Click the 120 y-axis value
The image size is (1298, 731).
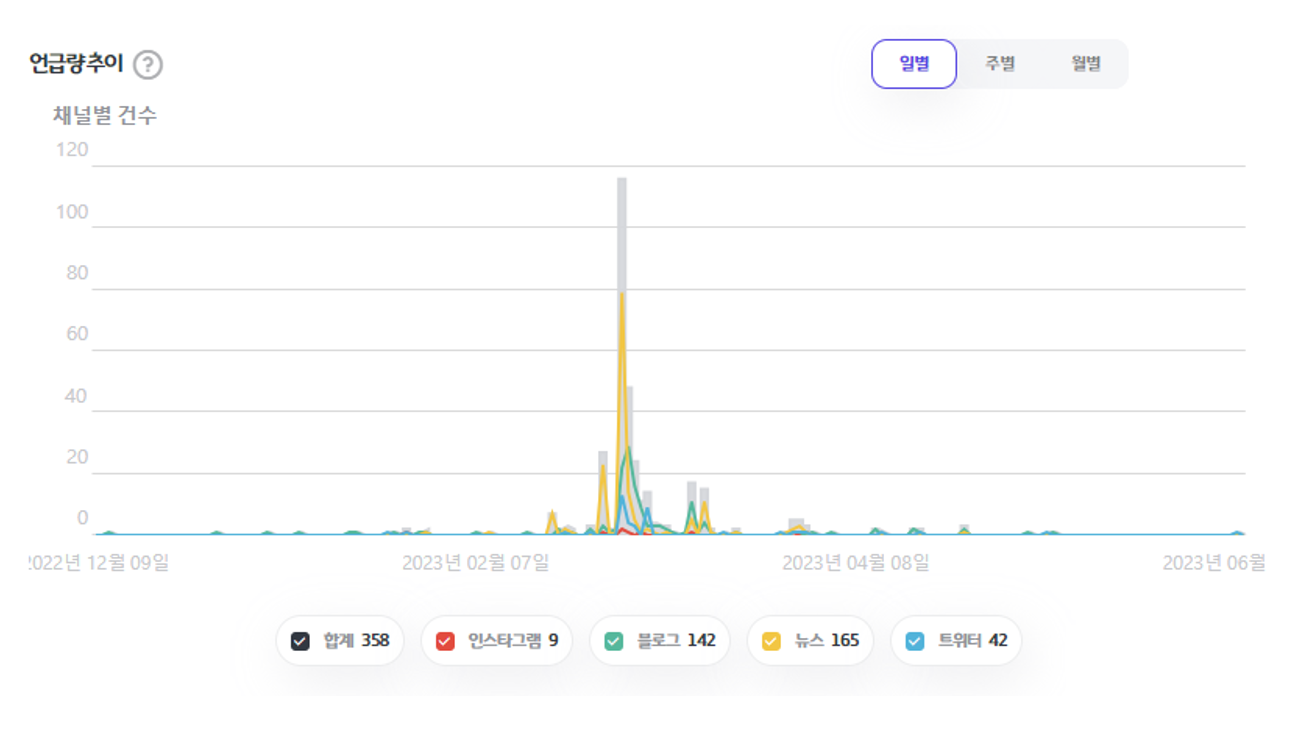click(x=71, y=150)
